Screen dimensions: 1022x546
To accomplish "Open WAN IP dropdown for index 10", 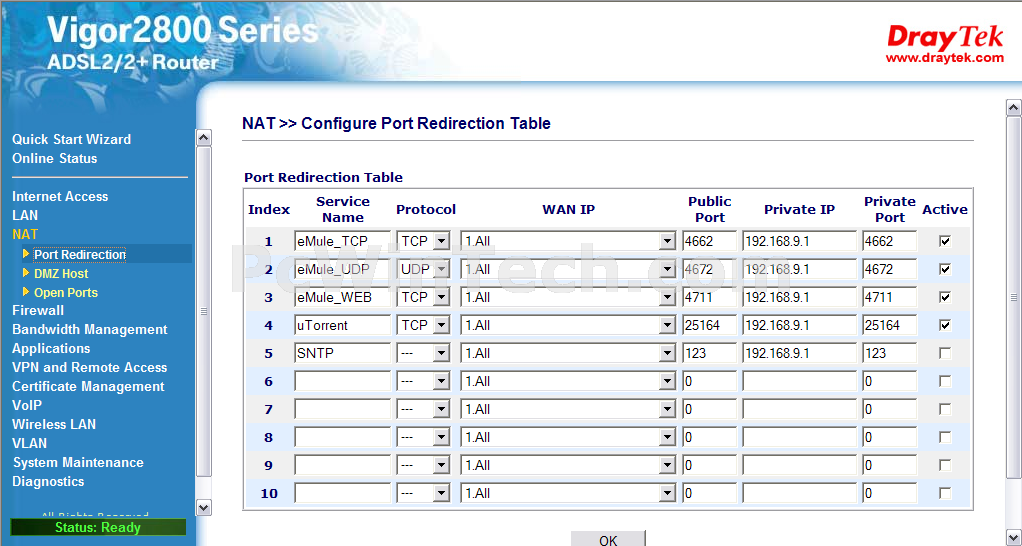I will 568,493.
